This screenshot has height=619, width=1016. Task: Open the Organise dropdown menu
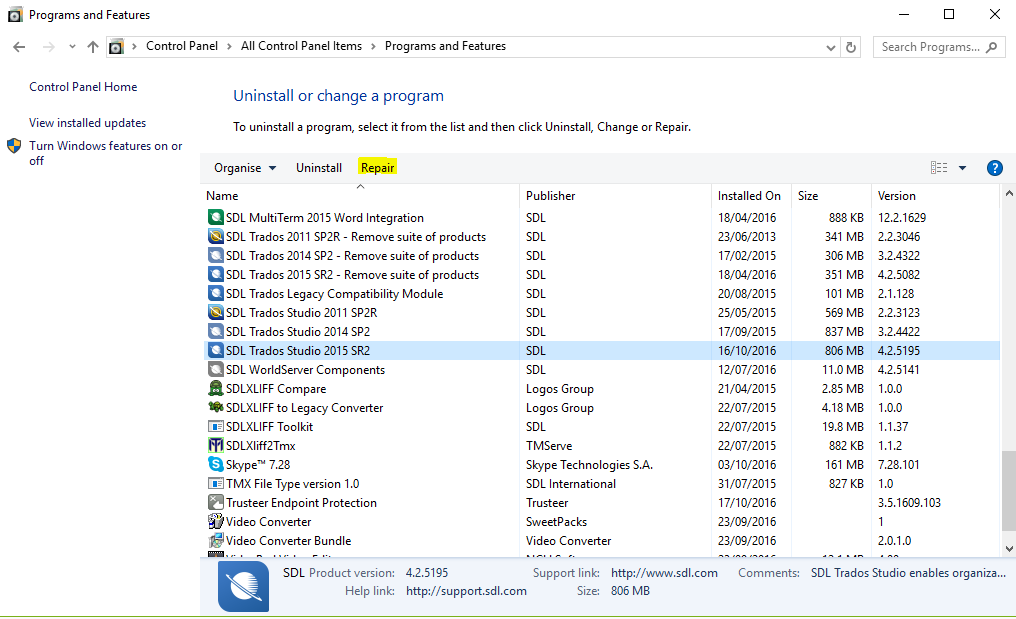245,168
